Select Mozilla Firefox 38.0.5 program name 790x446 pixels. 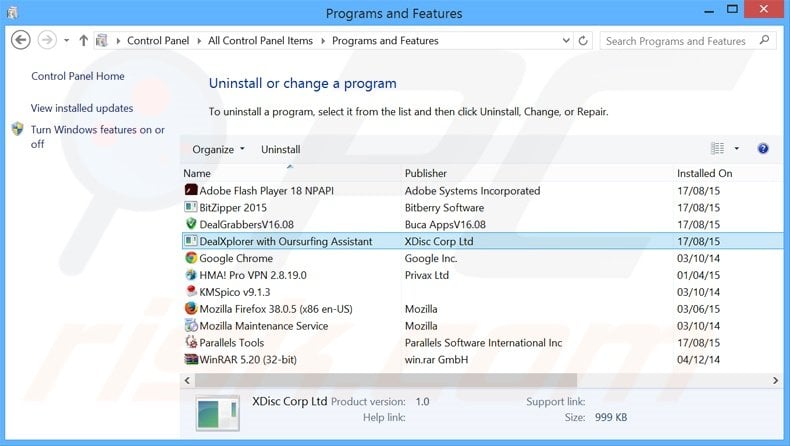click(276, 309)
